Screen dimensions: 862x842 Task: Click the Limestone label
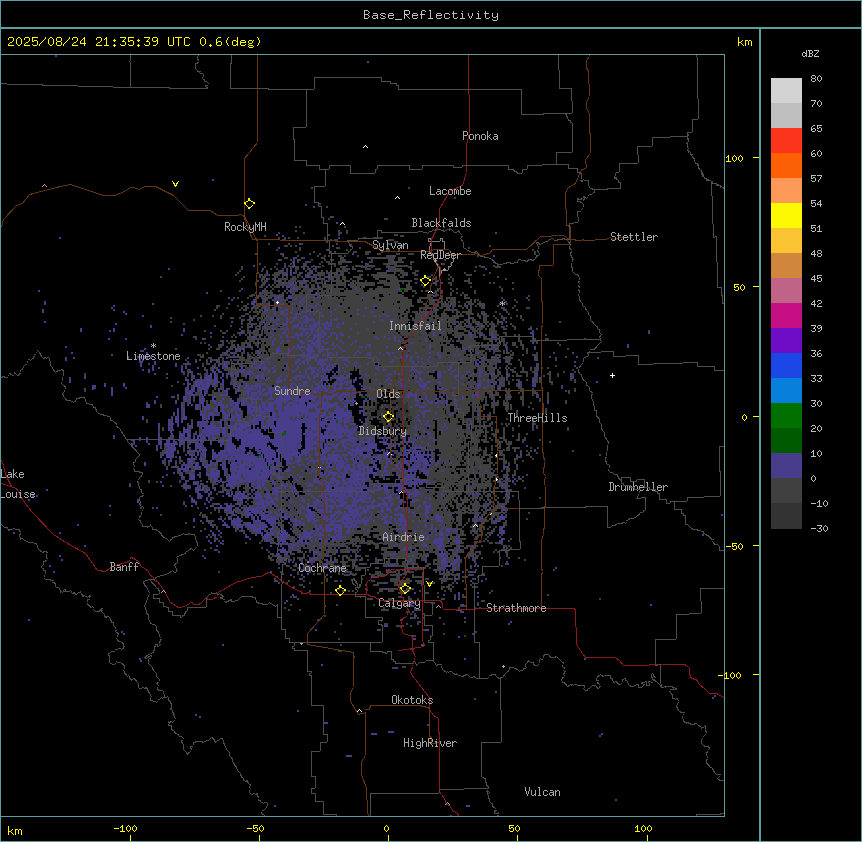(153, 356)
